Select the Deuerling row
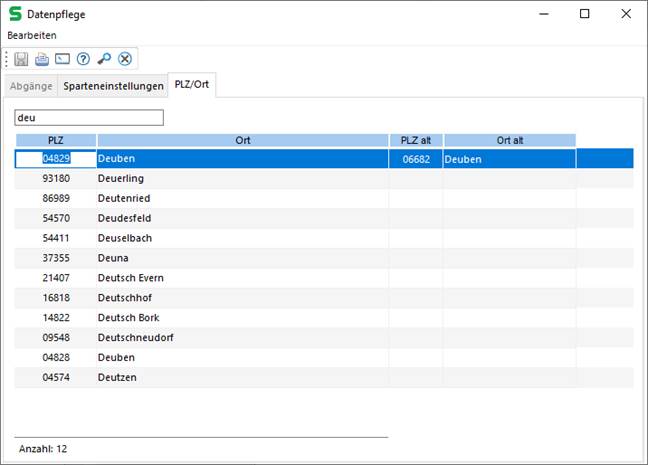648x465 pixels. click(x=120, y=178)
